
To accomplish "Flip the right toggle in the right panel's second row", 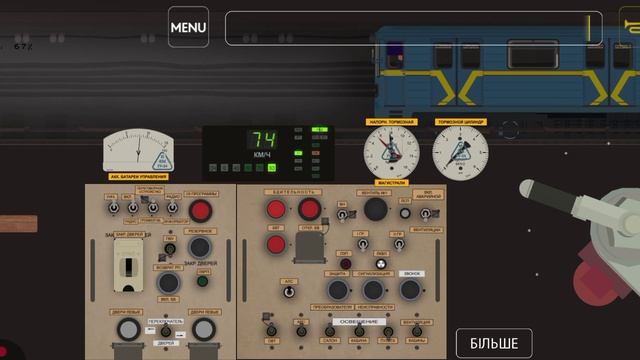I will [399, 244].
